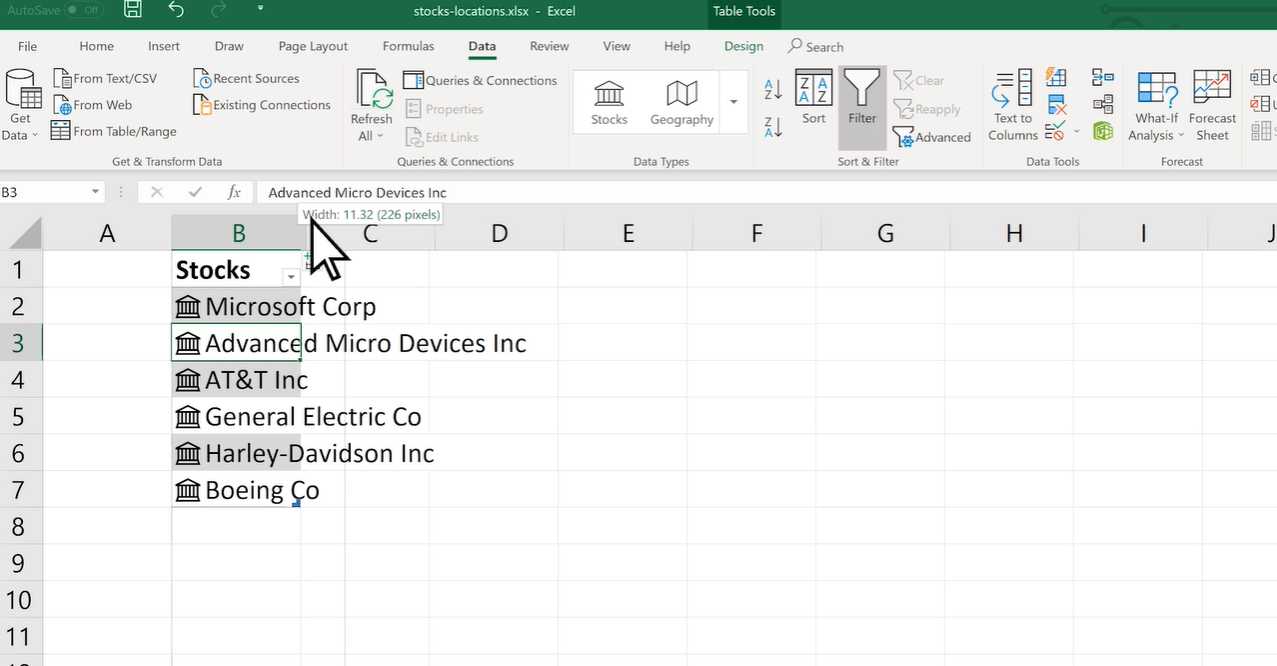Image resolution: width=1277 pixels, height=666 pixels.
Task: Select row 5 header
Action: (x=21, y=416)
